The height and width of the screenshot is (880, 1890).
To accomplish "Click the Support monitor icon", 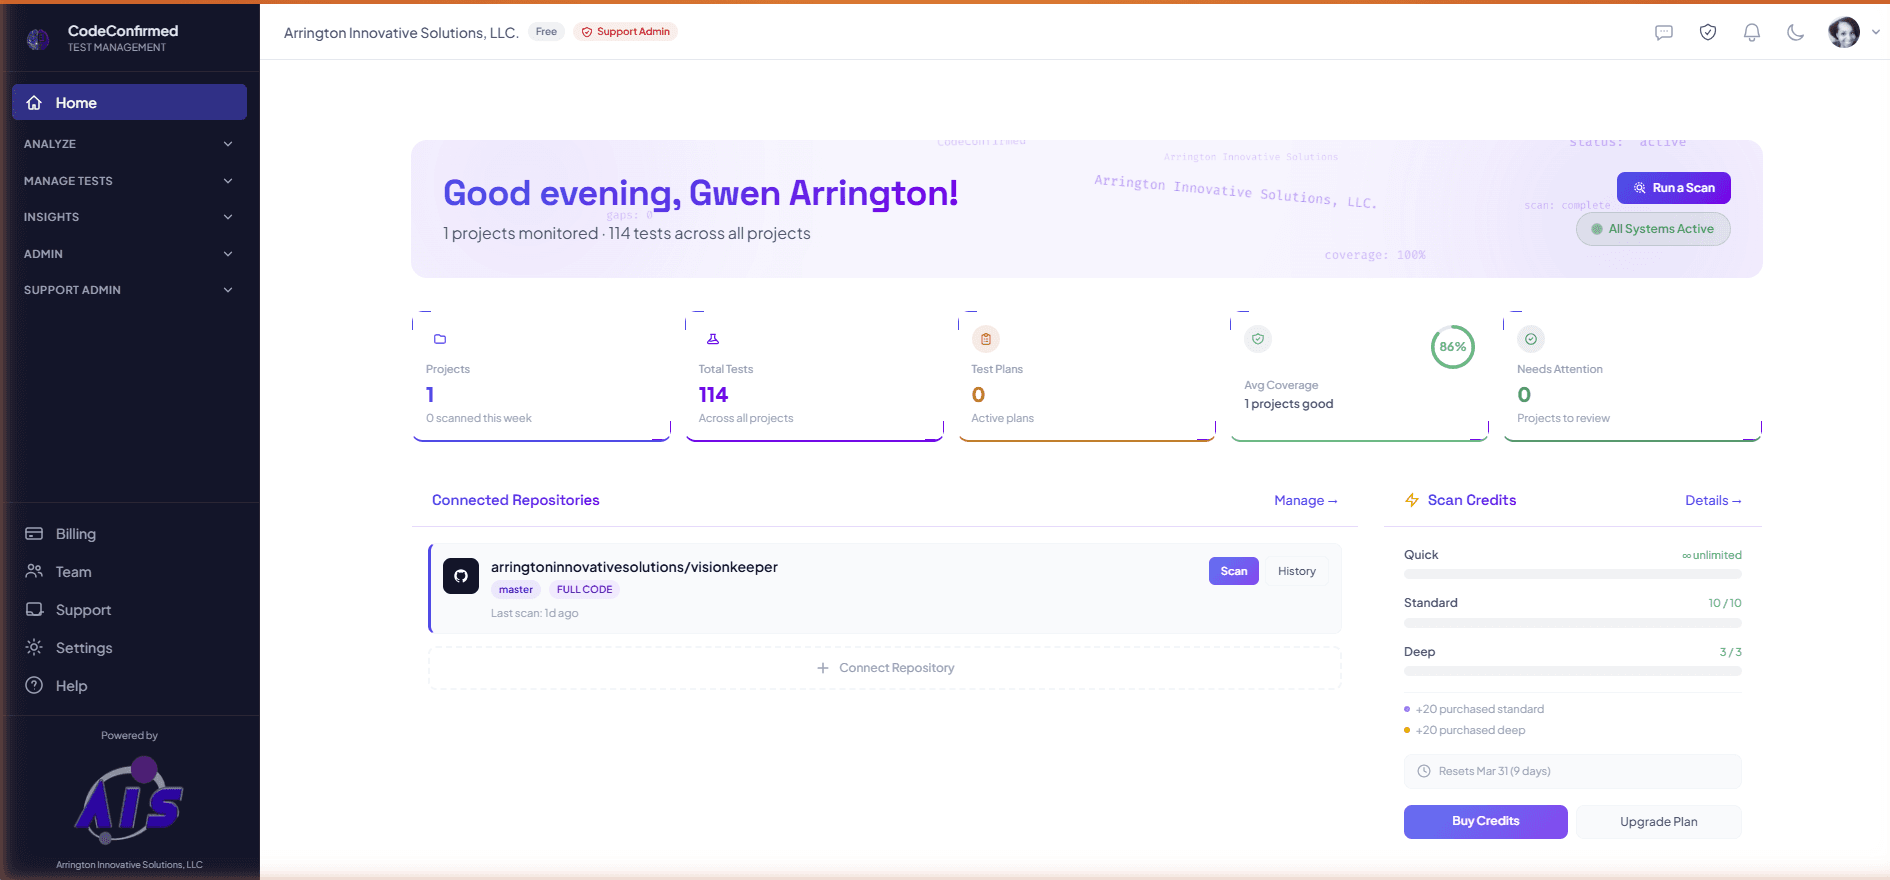I will tap(34, 610).
